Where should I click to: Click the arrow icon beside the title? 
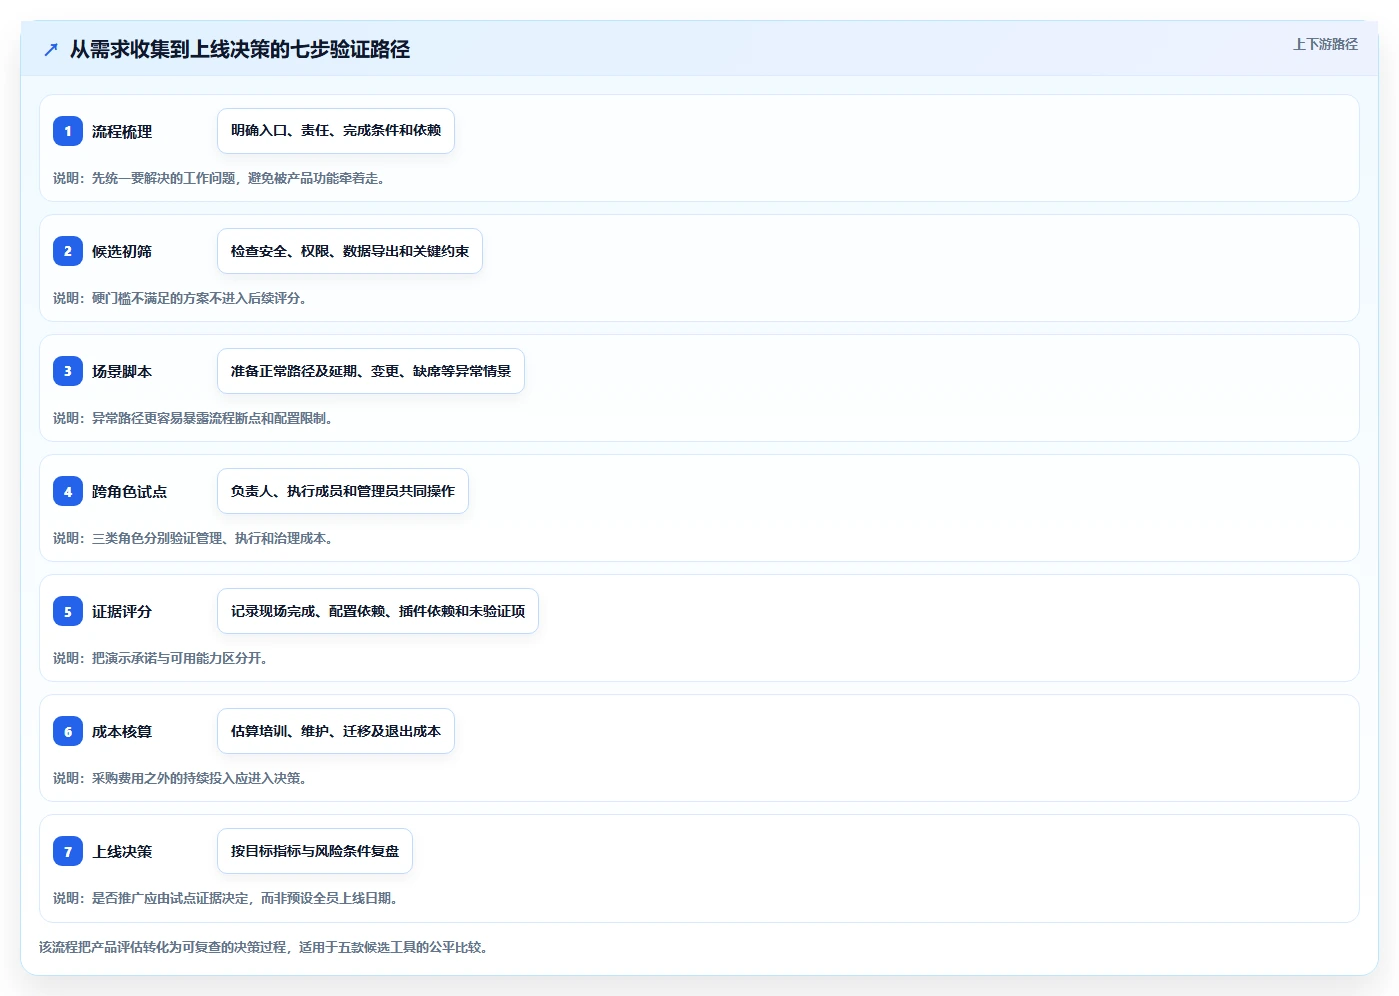tap(51, 49)
